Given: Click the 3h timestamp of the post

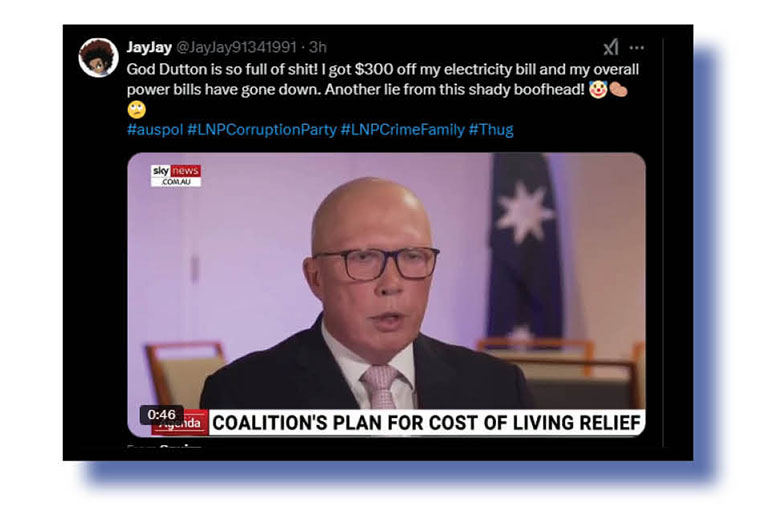Looking at the screenshot, I should click(318, 47).
